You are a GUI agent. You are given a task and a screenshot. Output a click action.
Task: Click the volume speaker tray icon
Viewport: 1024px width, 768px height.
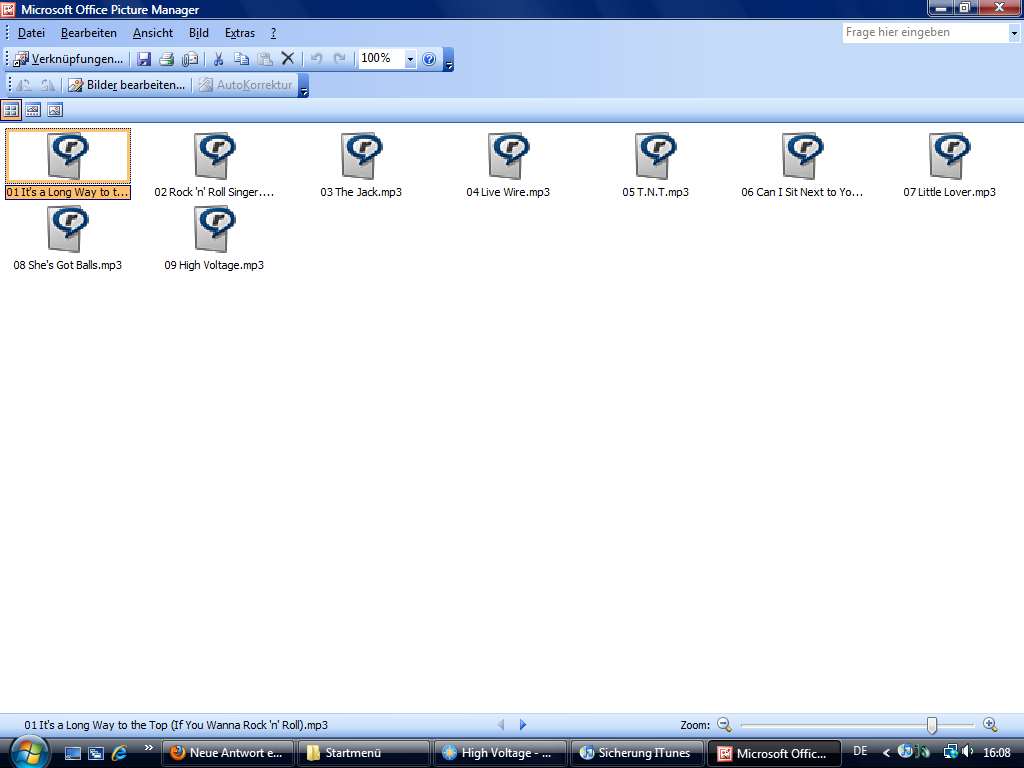[968, 752]
